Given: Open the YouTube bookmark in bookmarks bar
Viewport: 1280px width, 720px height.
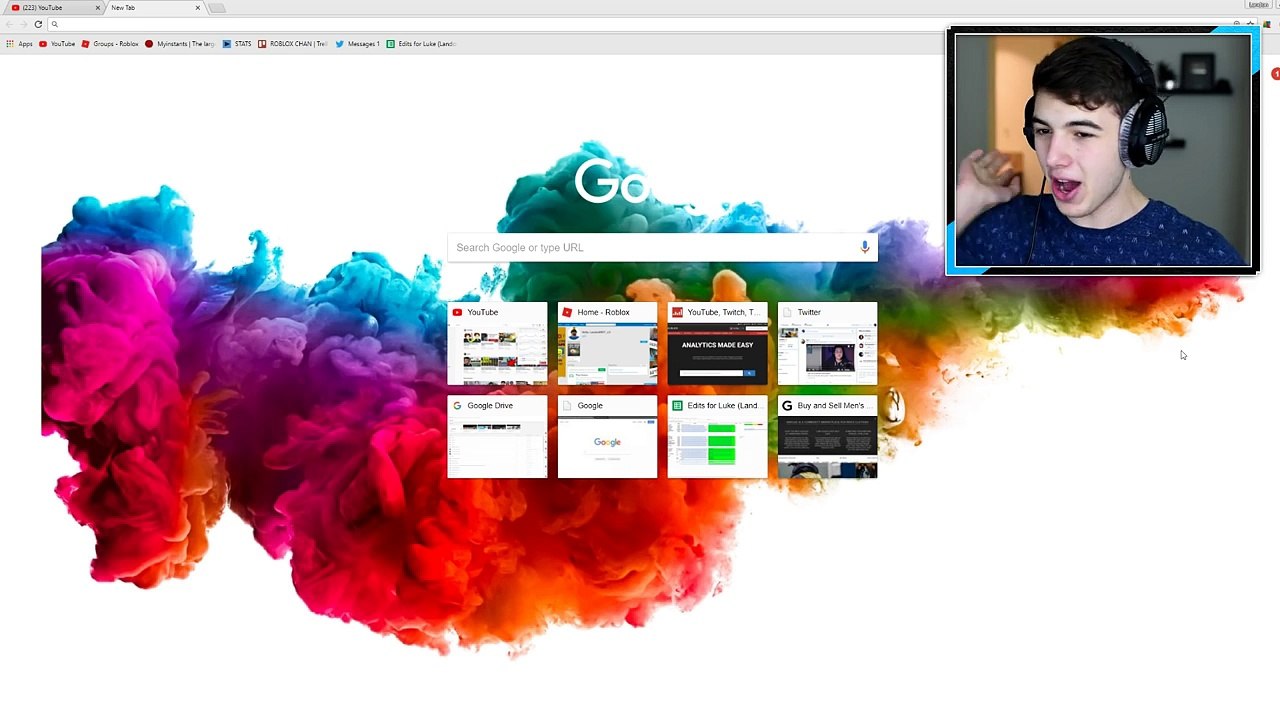Looking at the screenshot, I should pyautogui.click(x=57, y=44).
